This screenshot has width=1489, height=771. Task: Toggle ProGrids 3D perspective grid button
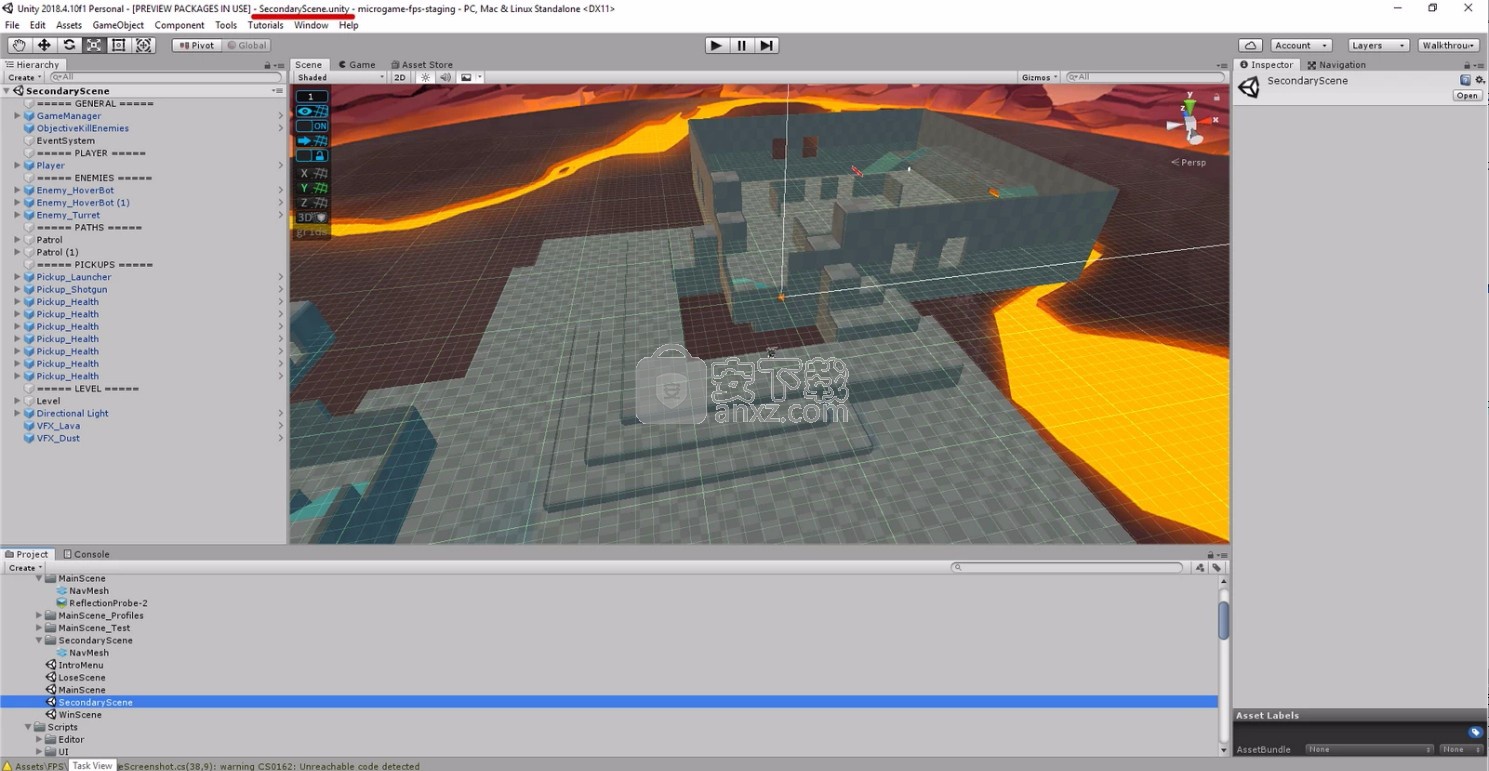tap(311, 217)
